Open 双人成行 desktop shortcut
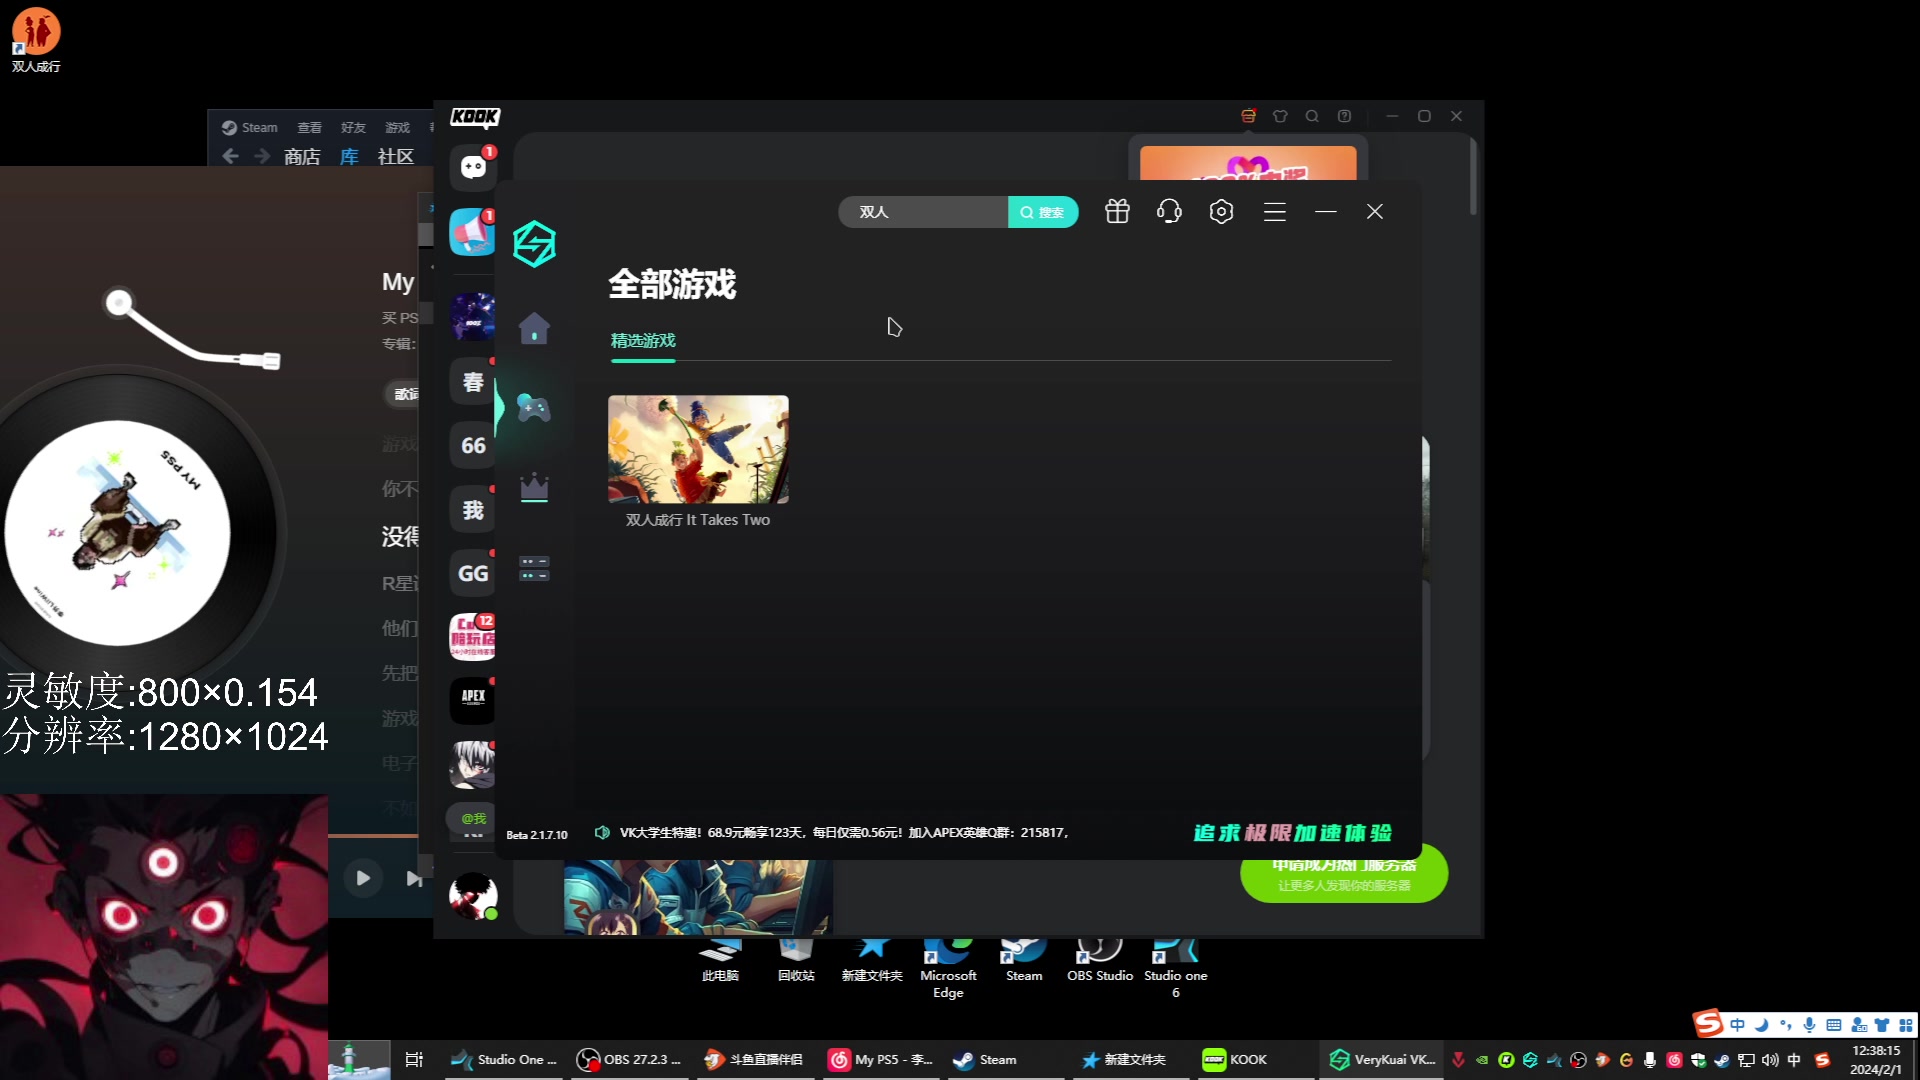Screen dimensions: 1920x1080 pos(36,40)
